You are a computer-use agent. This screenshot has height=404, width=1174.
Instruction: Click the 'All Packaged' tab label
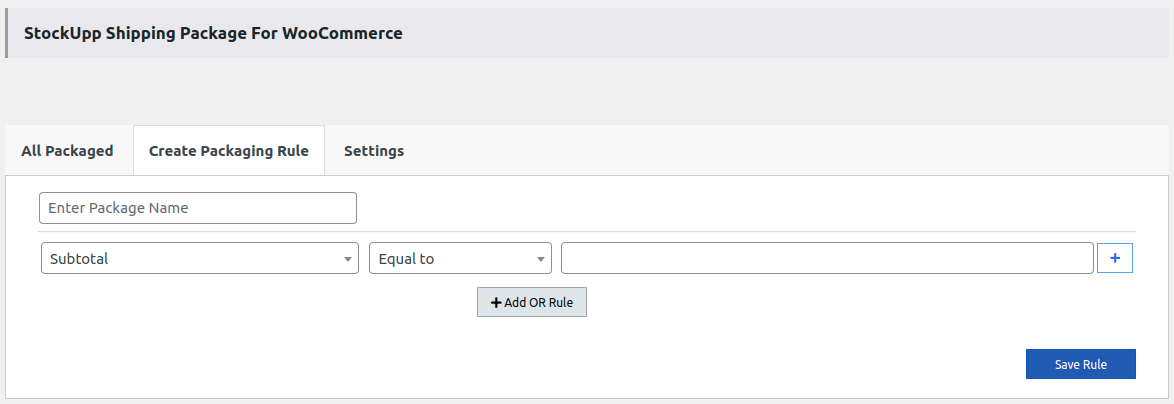(x=67, y=151)
